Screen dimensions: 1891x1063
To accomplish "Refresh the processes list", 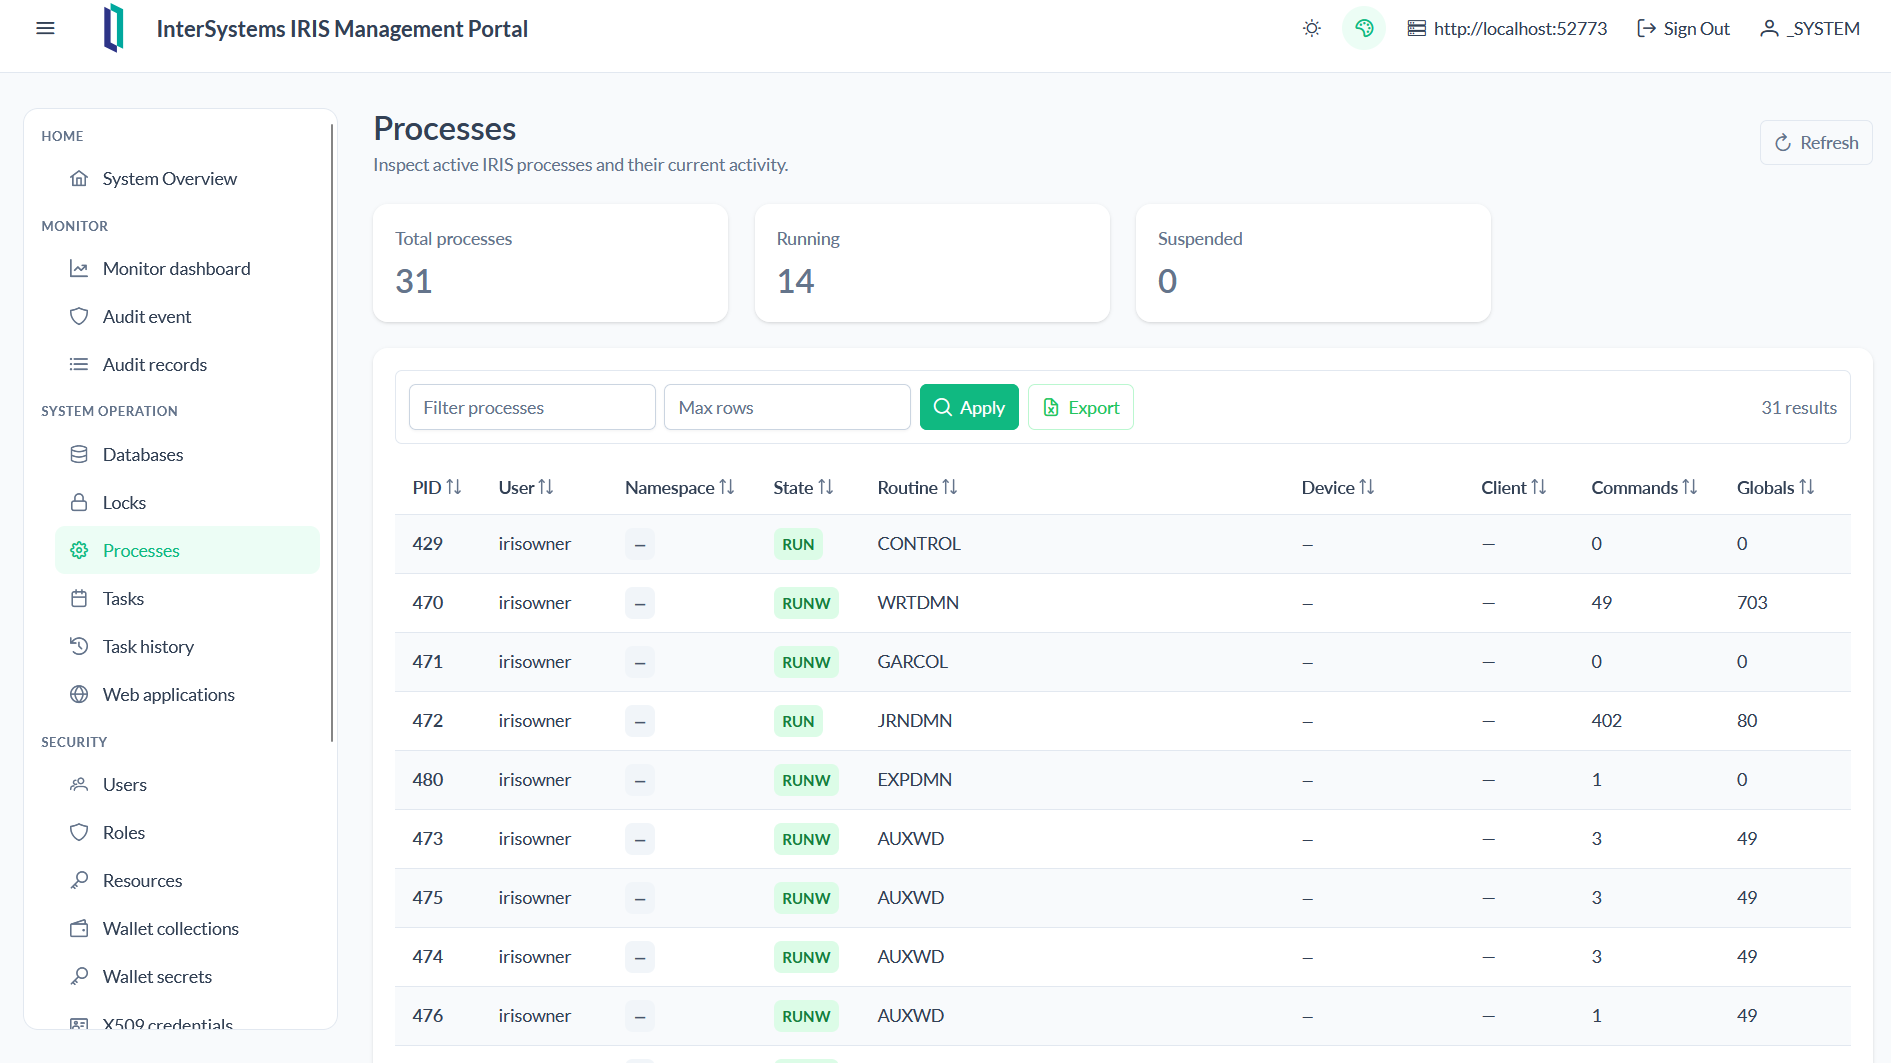I will point(1816,143).
